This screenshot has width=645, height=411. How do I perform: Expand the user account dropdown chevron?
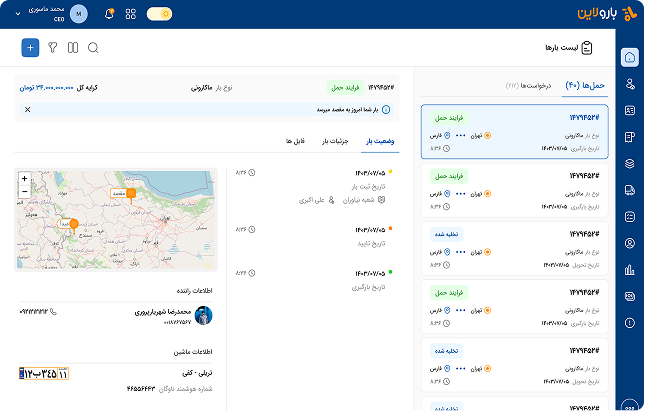point(18,14)
